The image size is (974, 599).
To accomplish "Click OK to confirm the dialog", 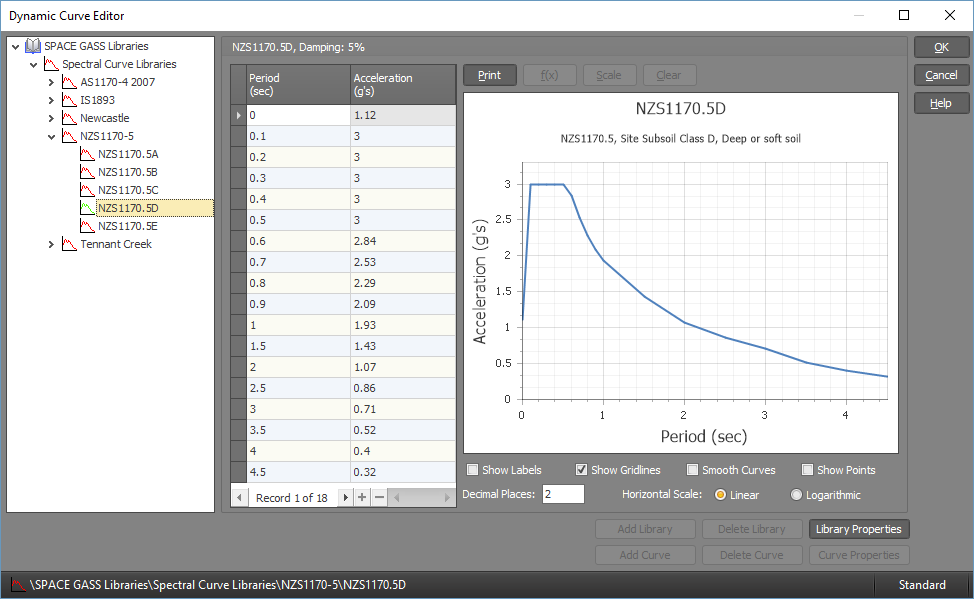I will pyautogui.click(x=941, y=47).
